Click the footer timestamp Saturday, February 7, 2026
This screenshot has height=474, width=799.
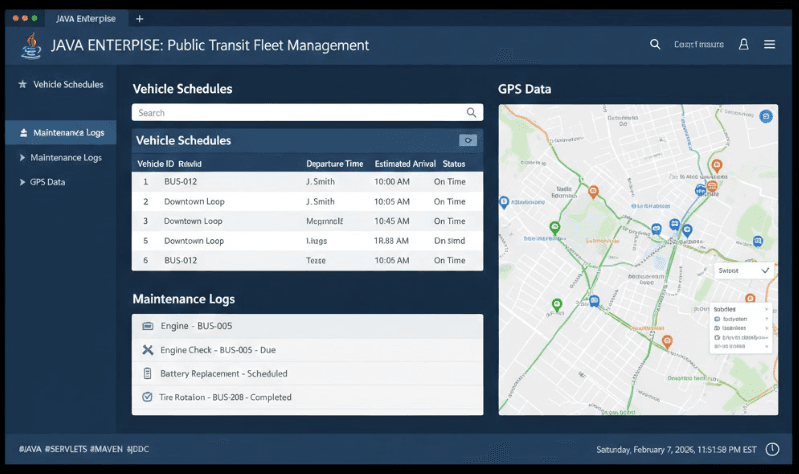(x=676, y=450)
